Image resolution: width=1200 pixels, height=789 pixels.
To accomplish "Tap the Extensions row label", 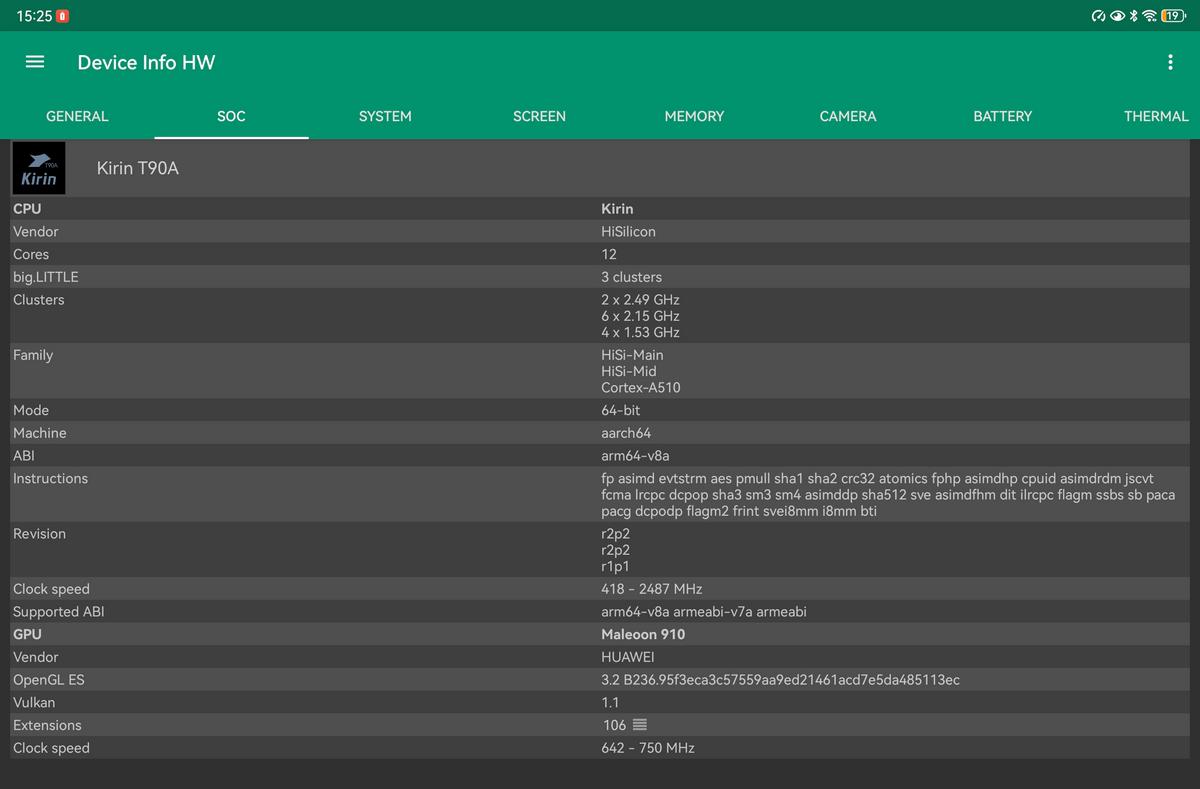I will coord(47,725).
